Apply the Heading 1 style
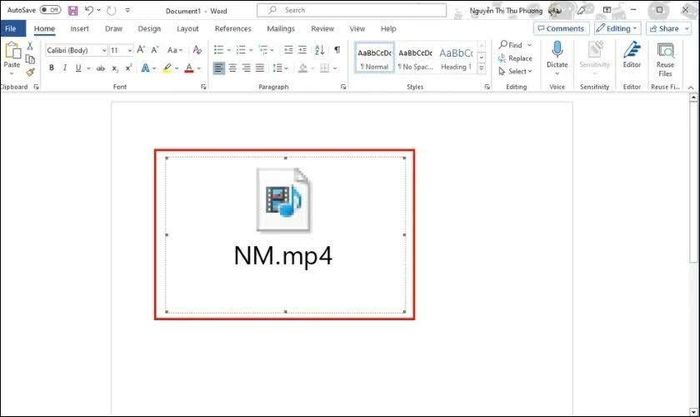Image resolution: width=700 pixels, height=417 pixels. point(456,58)
